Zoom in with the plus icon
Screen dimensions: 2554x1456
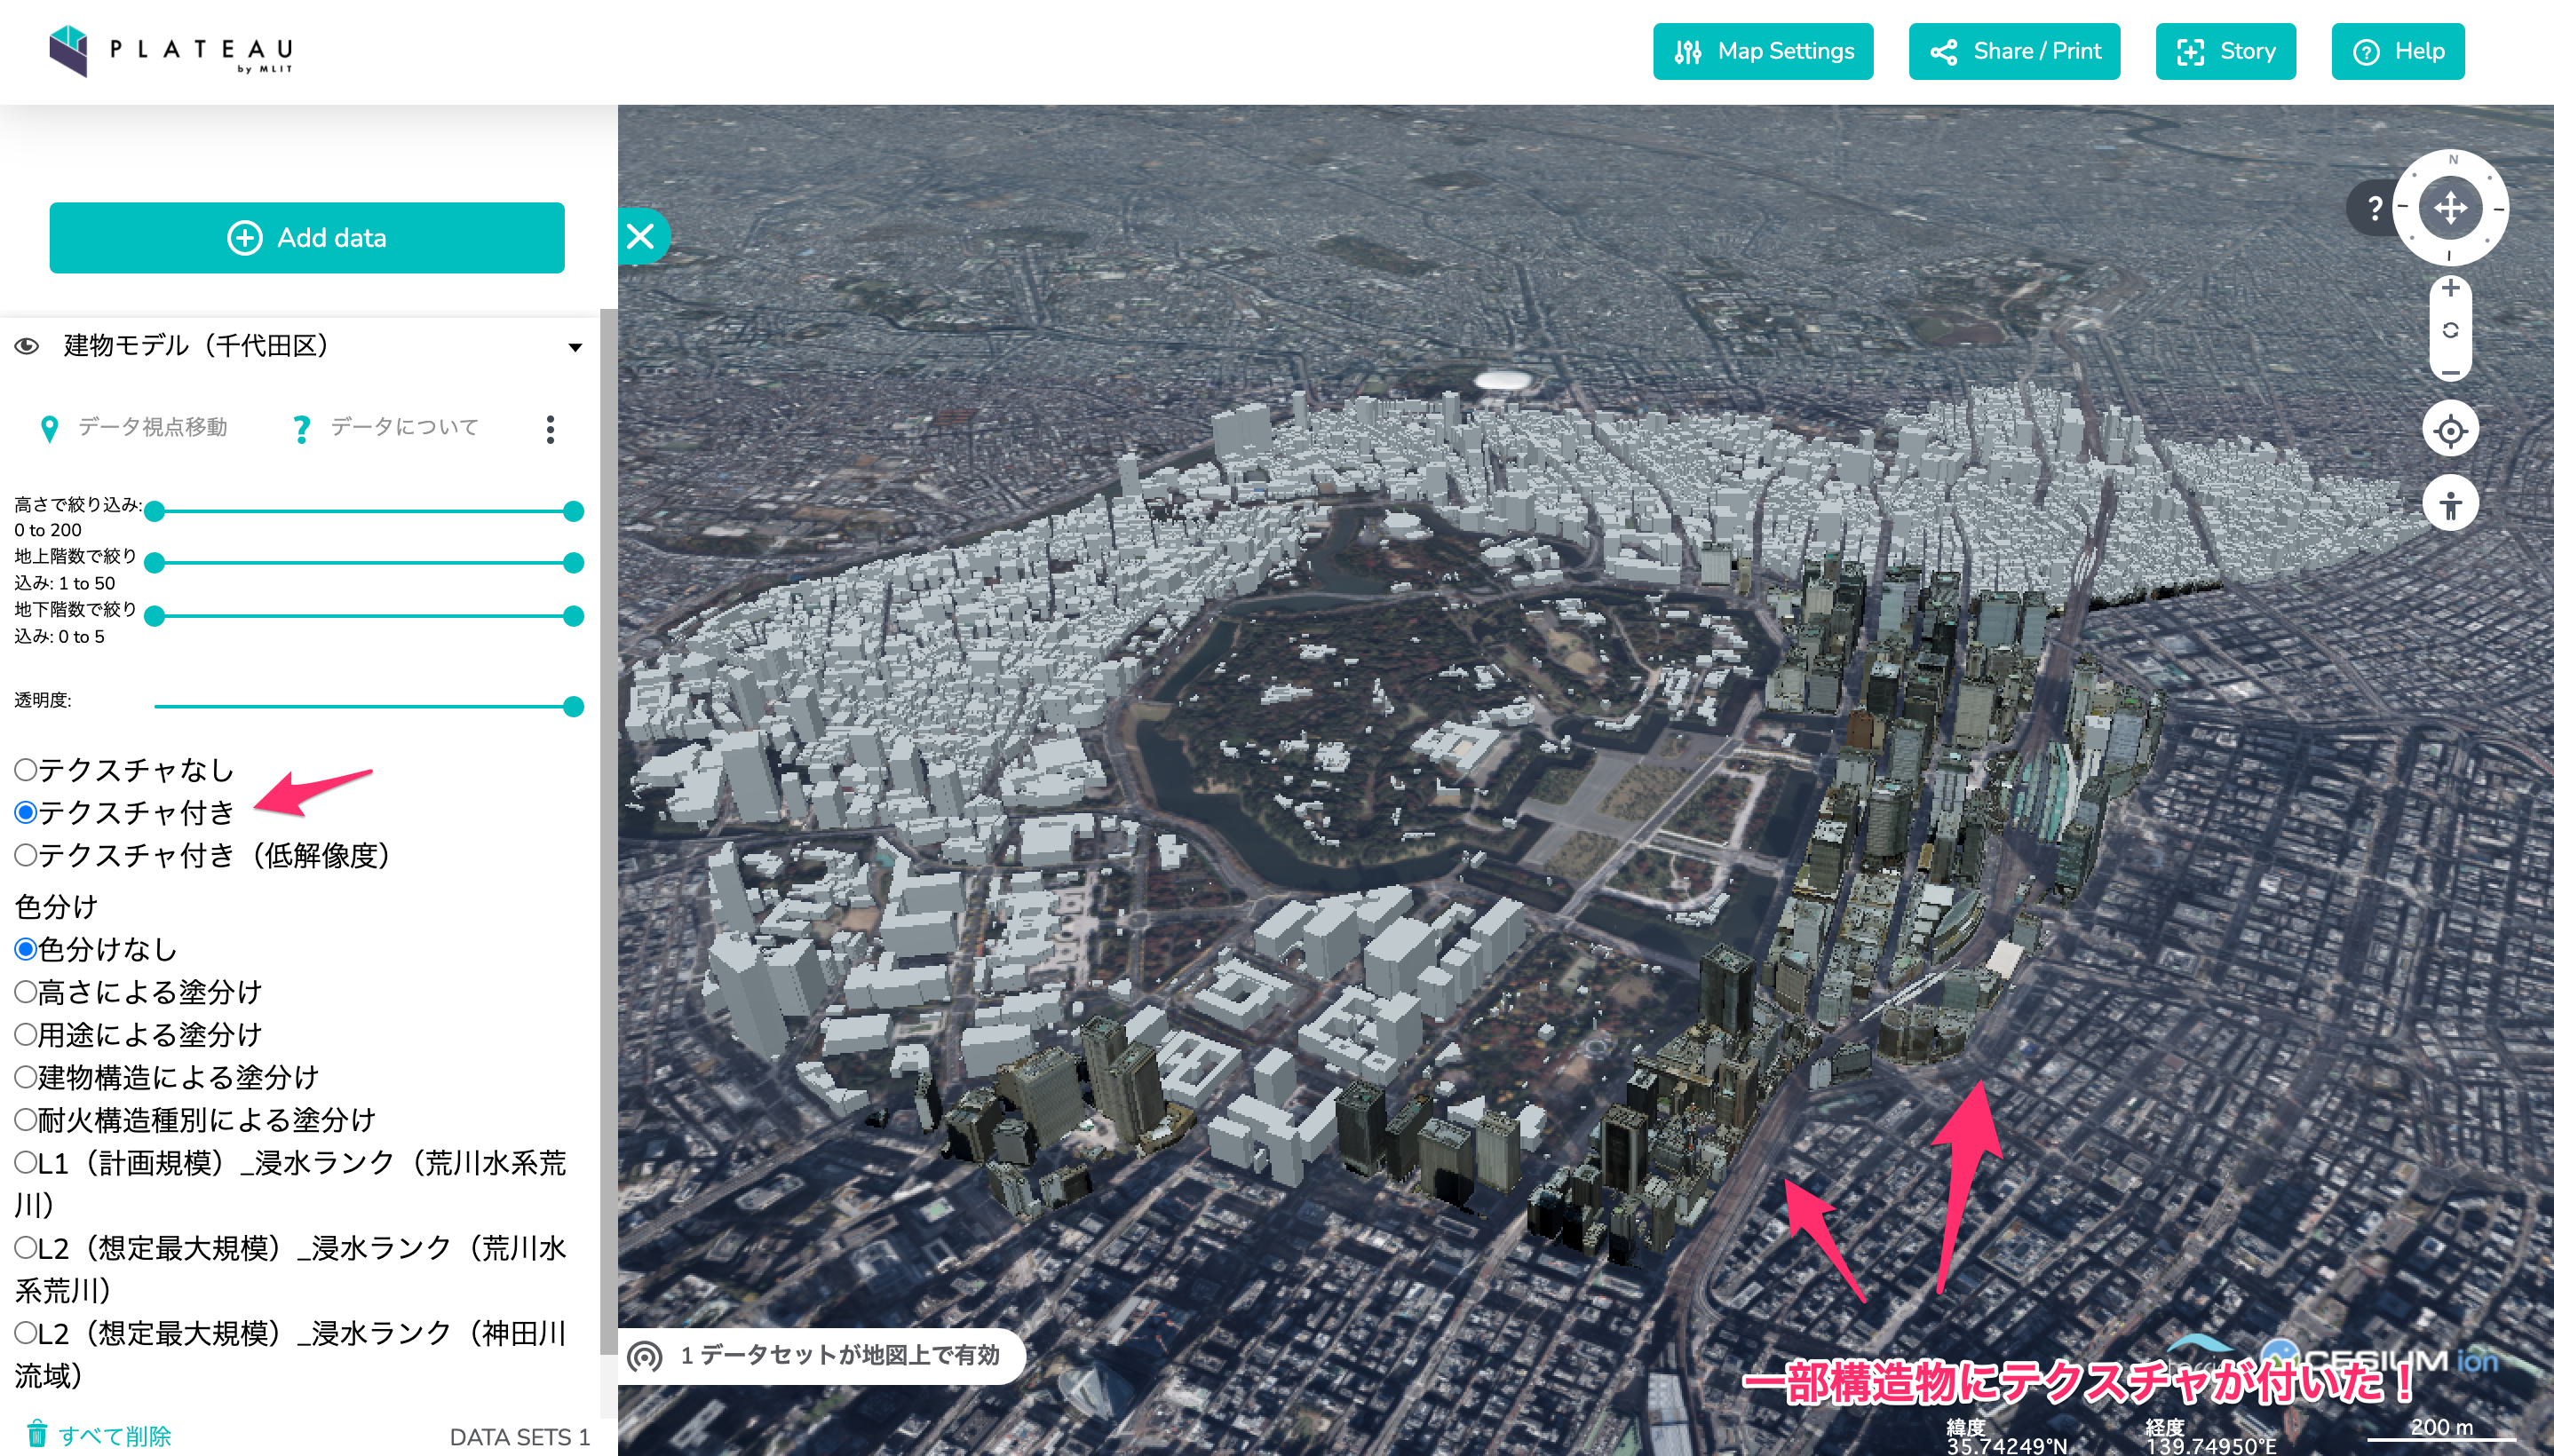(x=2450, y=288)
